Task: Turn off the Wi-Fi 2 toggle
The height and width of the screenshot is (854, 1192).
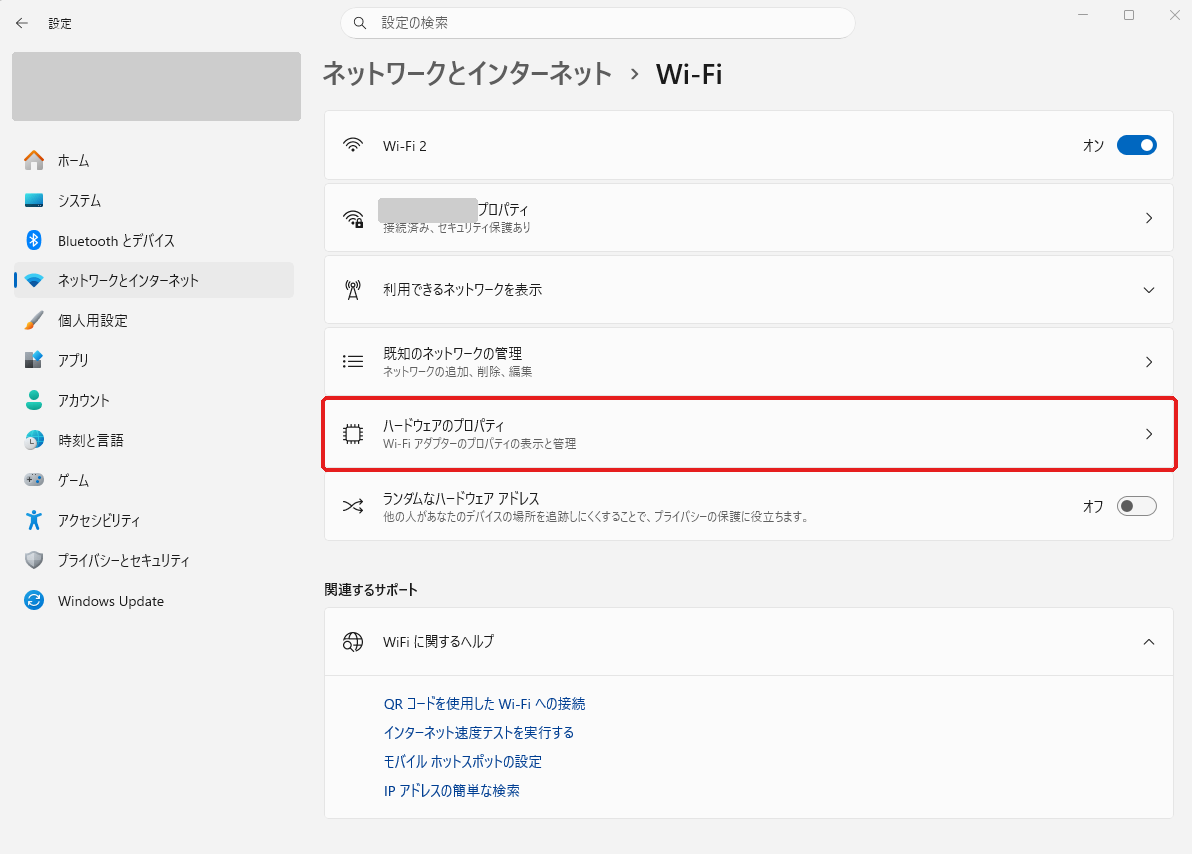Action: pyautogui.click(x=1137, y=144)
